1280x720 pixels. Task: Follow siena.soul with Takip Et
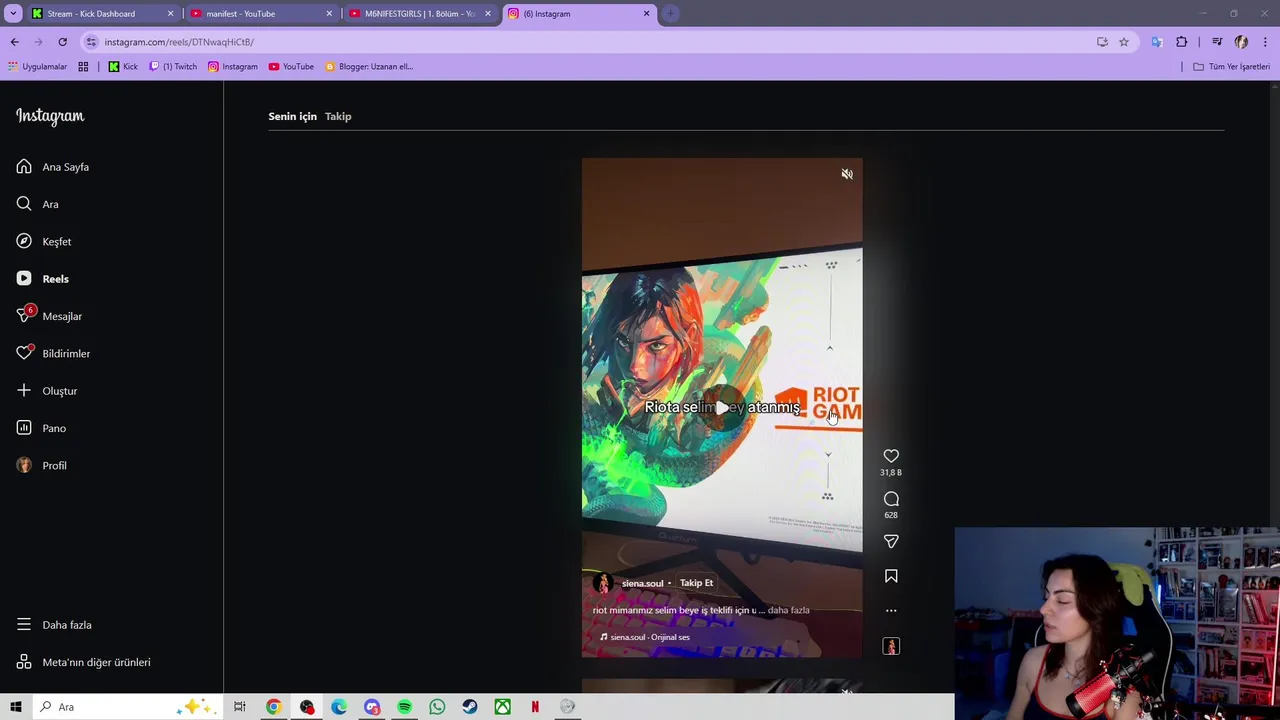pos(696,583)
